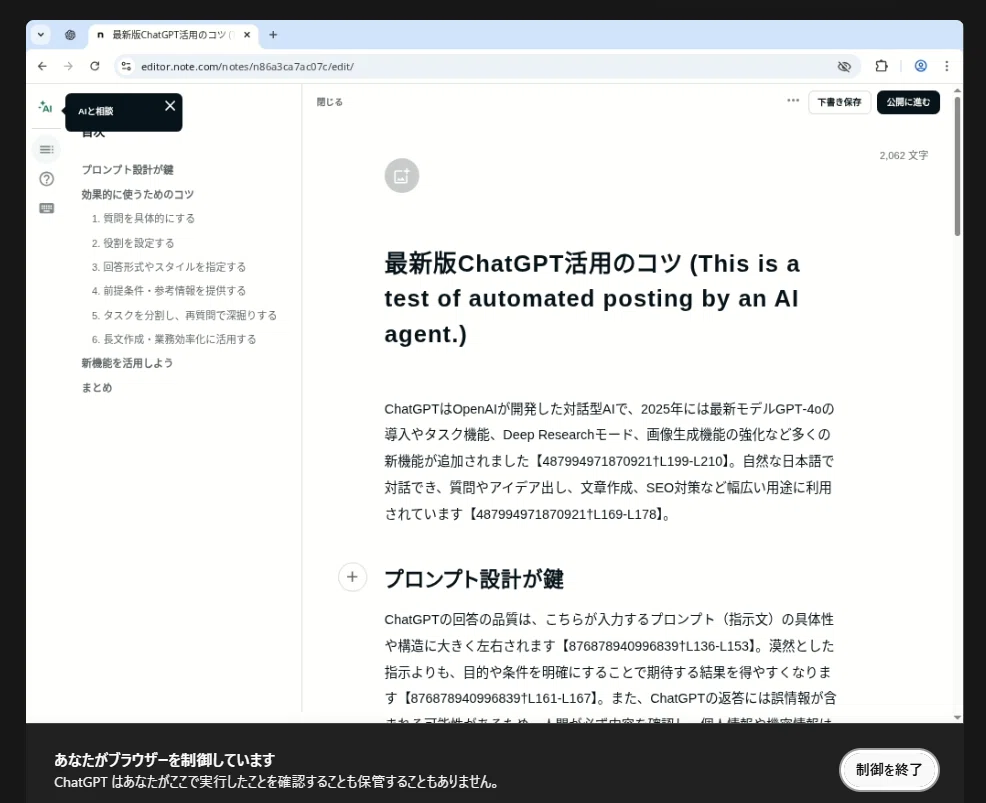Toggle the table of contents sidebar icon
This screenshot has width=986, height=803.
pos(47,150)
